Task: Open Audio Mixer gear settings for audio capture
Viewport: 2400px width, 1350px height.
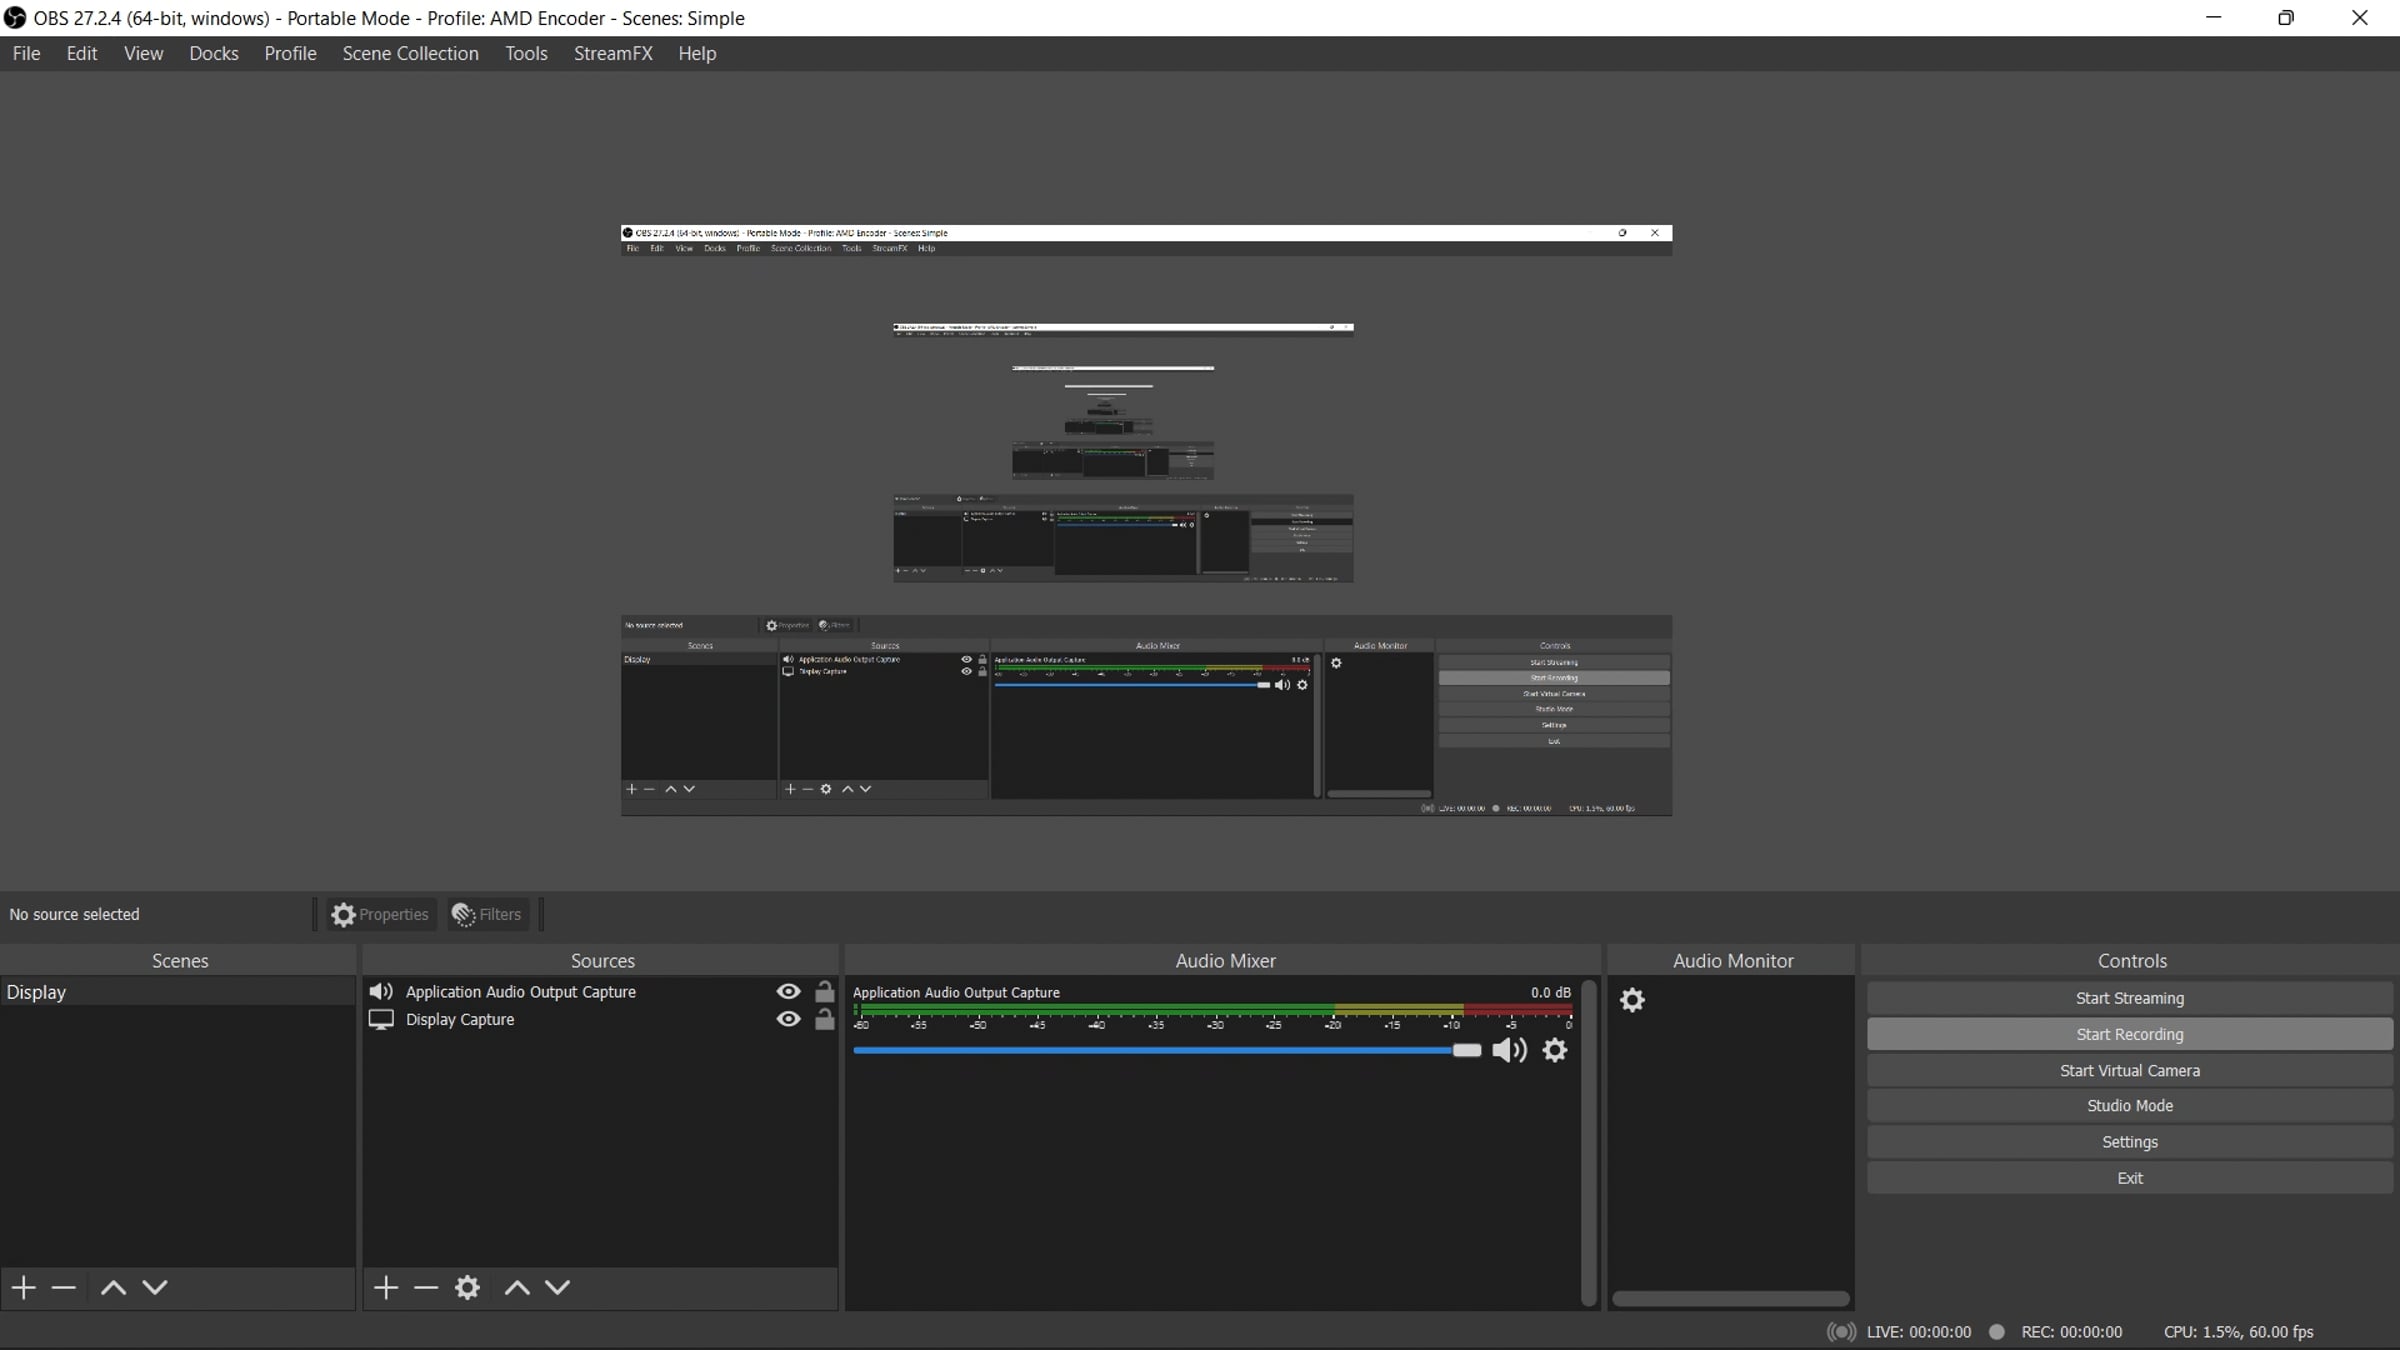Action: [1555, 1050]
